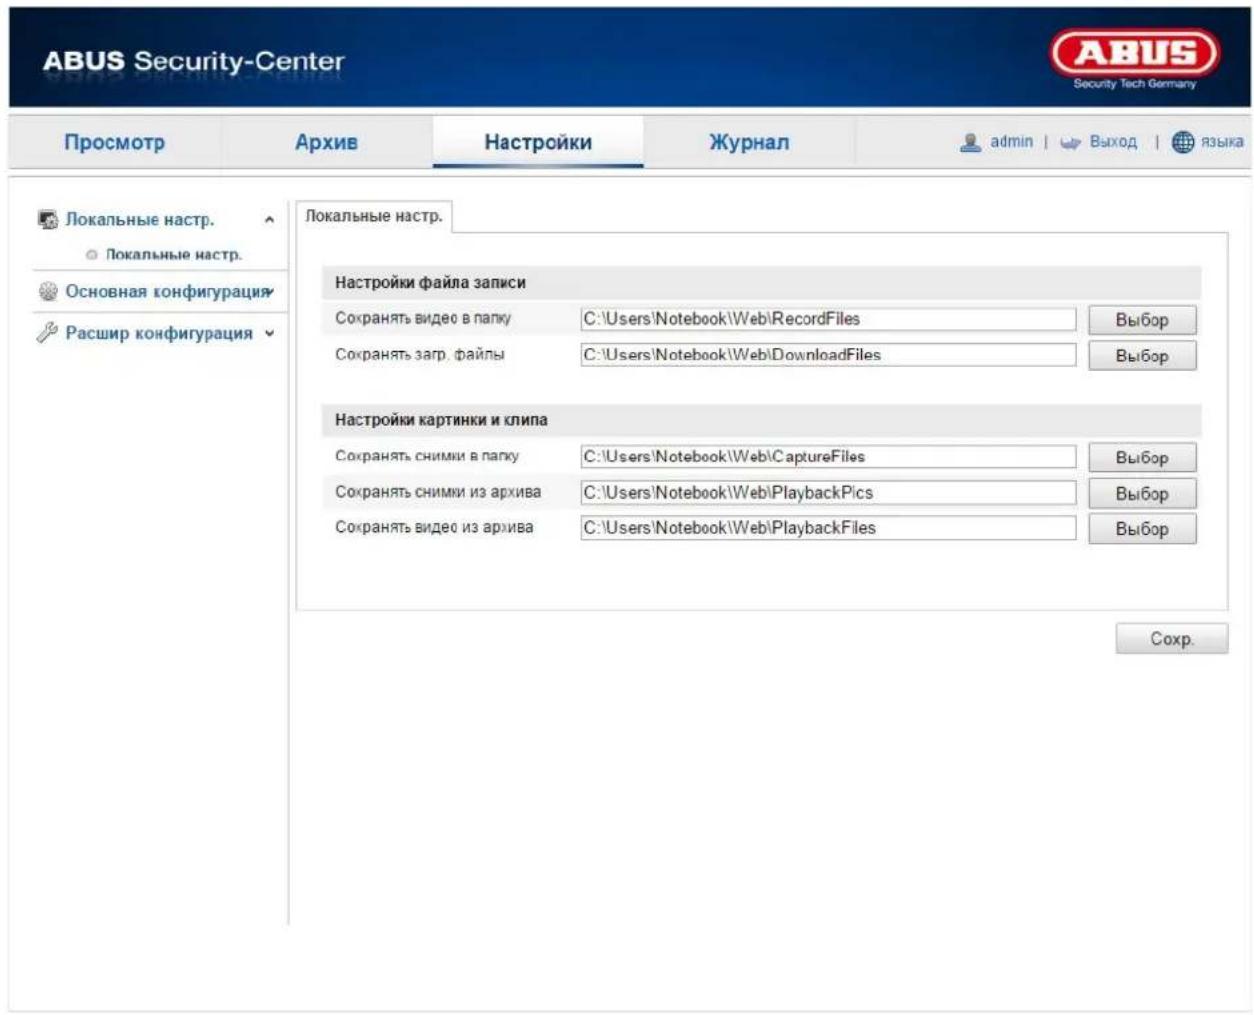Switch to the Архив tab
The width and height of the screenshot is (1254, 1015).
pyautogui.click(x=326, y=142)
